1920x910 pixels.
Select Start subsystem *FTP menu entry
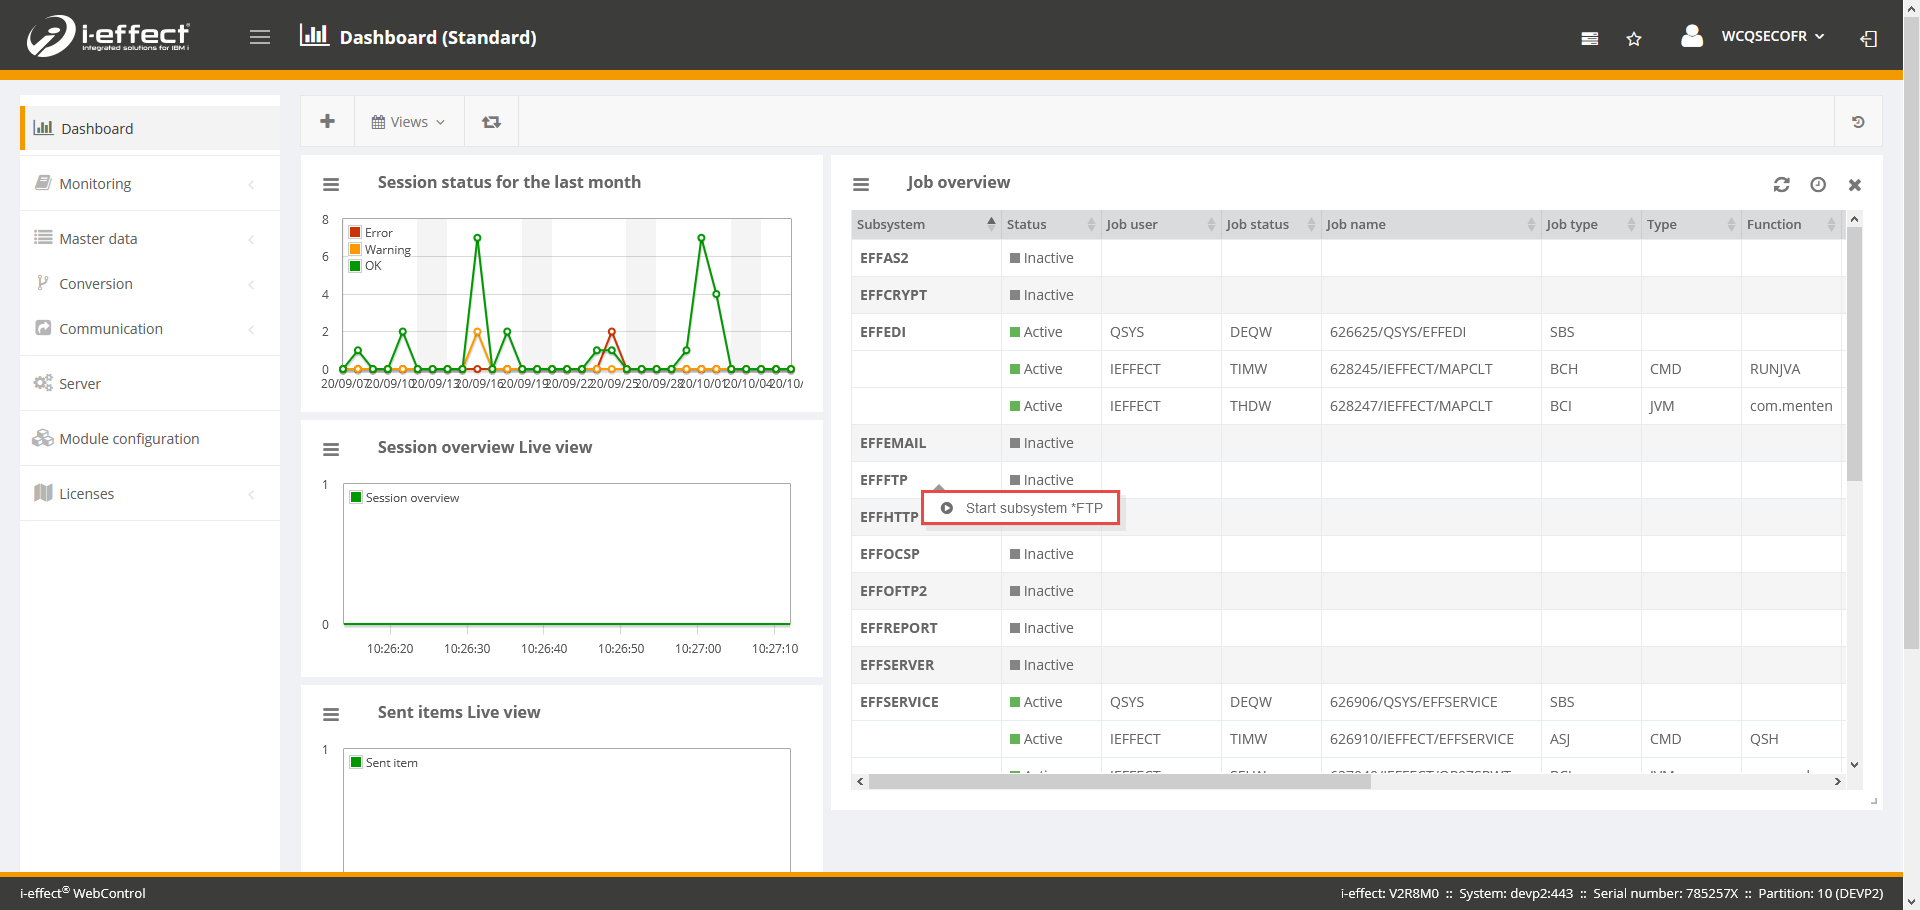point(1033,508)
